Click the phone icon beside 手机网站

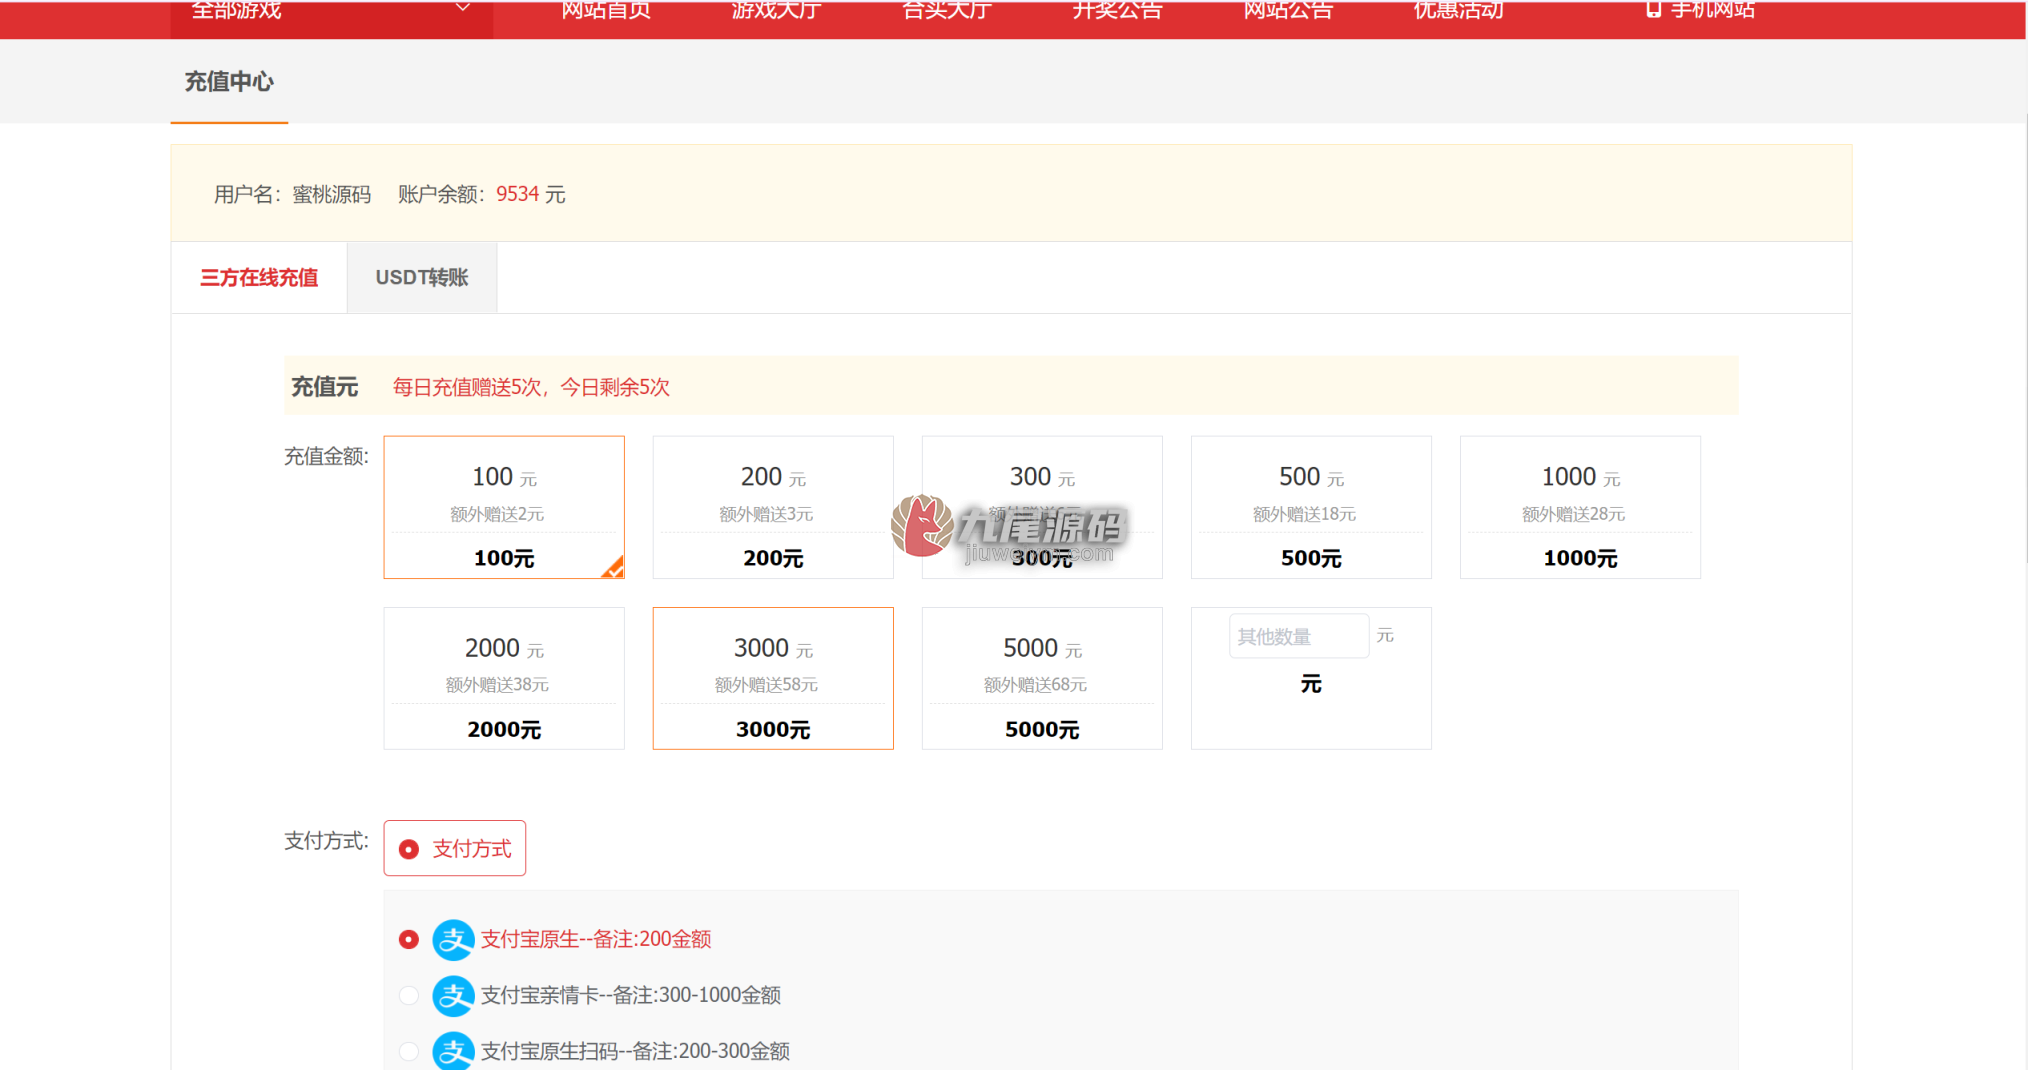coord(1653,9)
